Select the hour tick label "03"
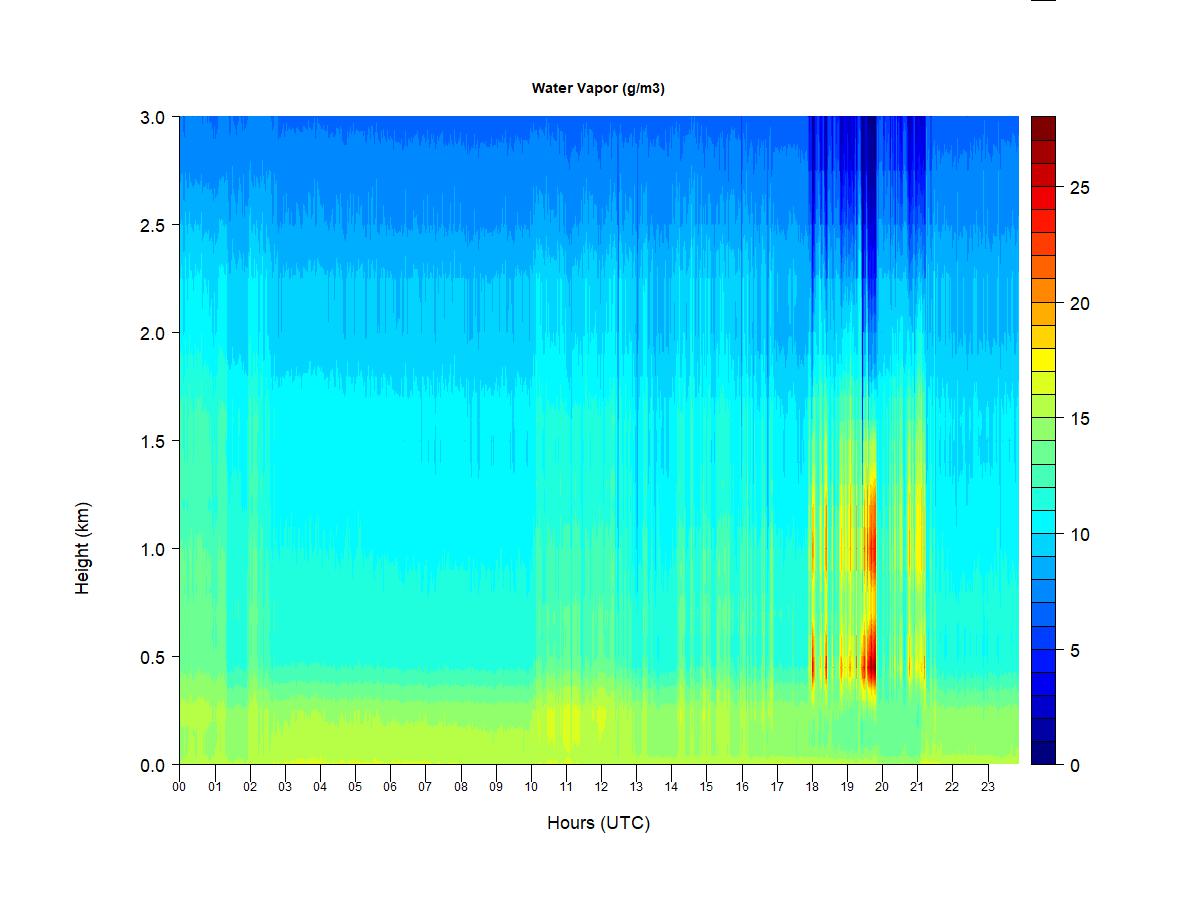 click(284, 786)
